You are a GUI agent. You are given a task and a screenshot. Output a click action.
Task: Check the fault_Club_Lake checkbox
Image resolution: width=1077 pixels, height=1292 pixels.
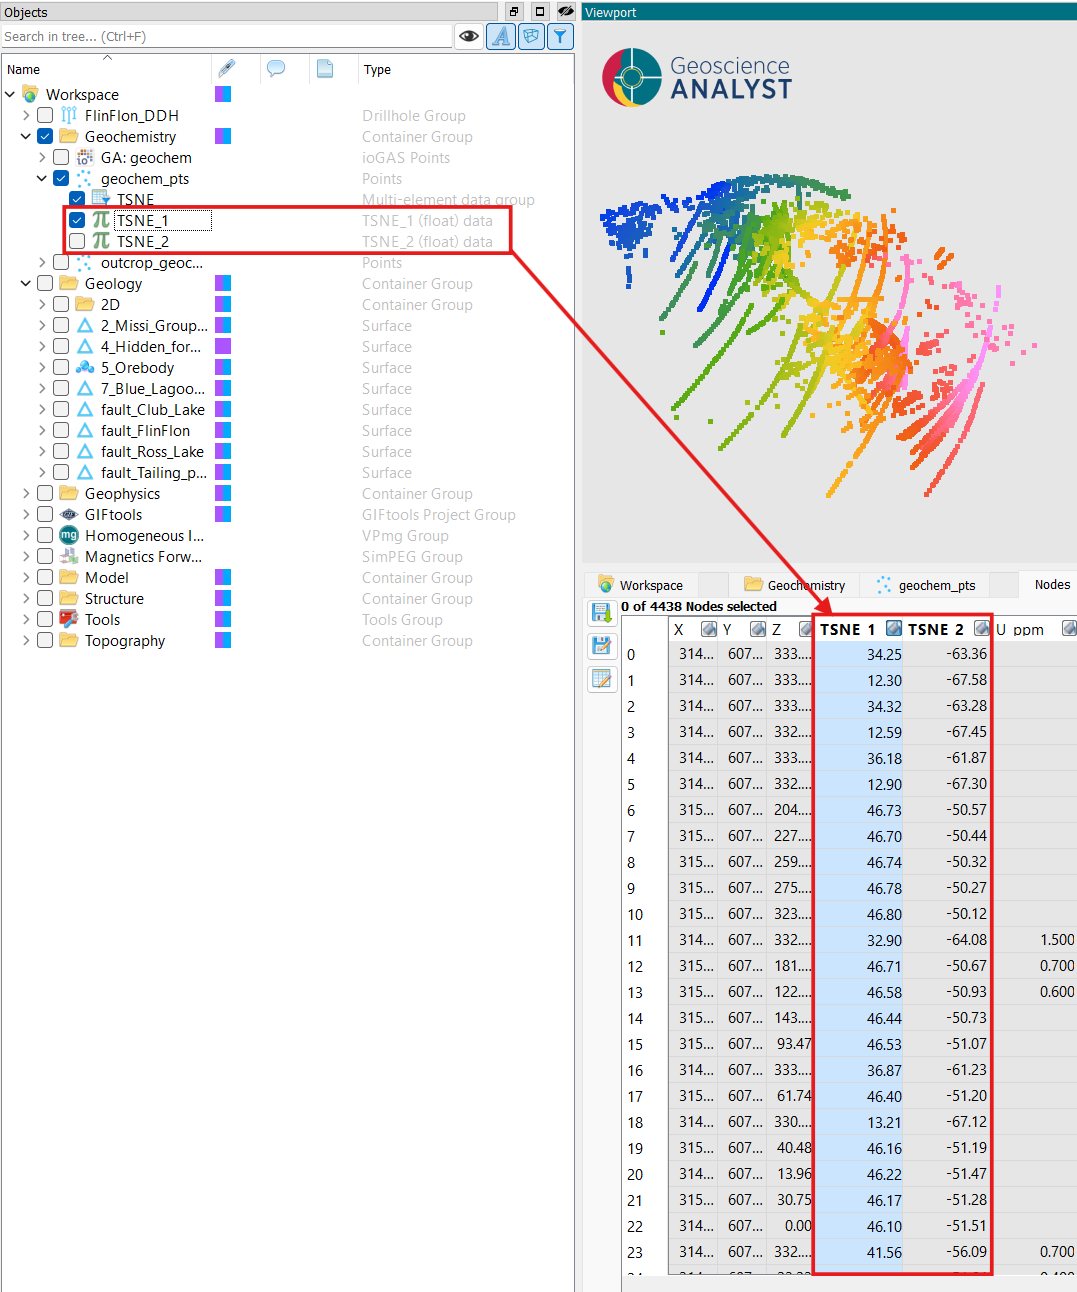pyautogui.click(x=61, y=409)
